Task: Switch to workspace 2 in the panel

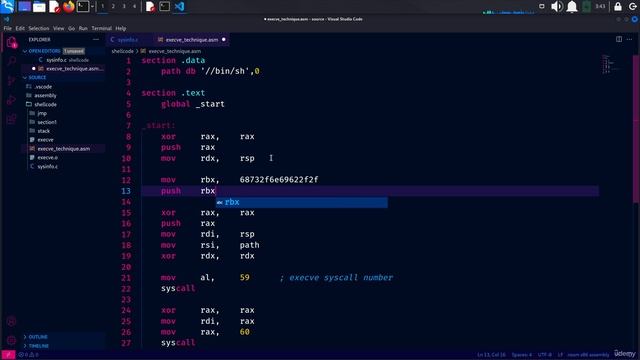Action: 113,6
